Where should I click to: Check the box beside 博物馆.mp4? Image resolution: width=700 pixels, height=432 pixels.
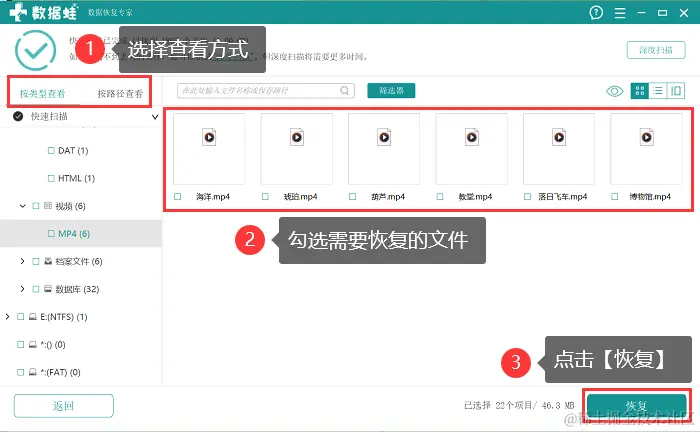[615, 196]
